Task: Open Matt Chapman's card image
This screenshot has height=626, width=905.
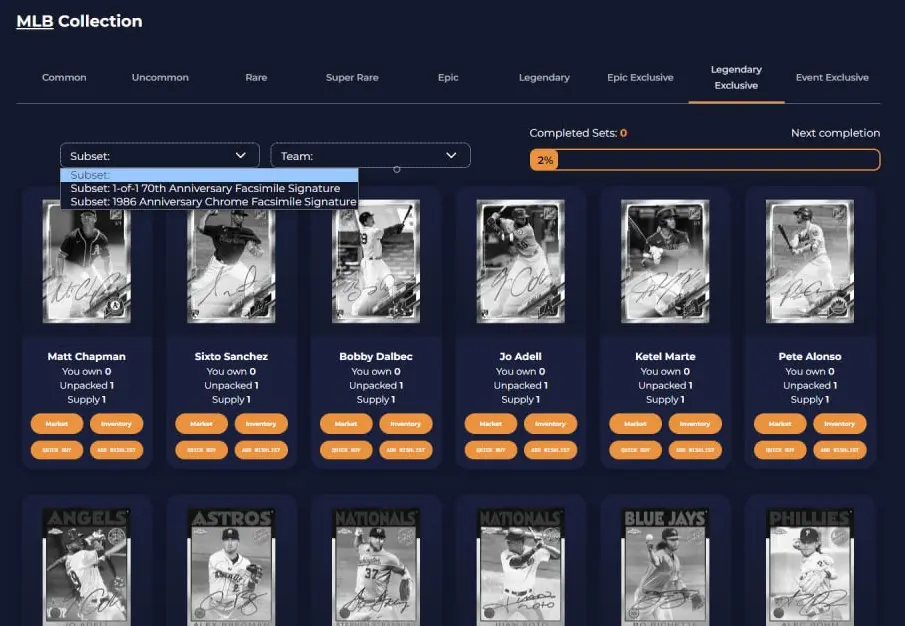Action: [x=87, y=261]
